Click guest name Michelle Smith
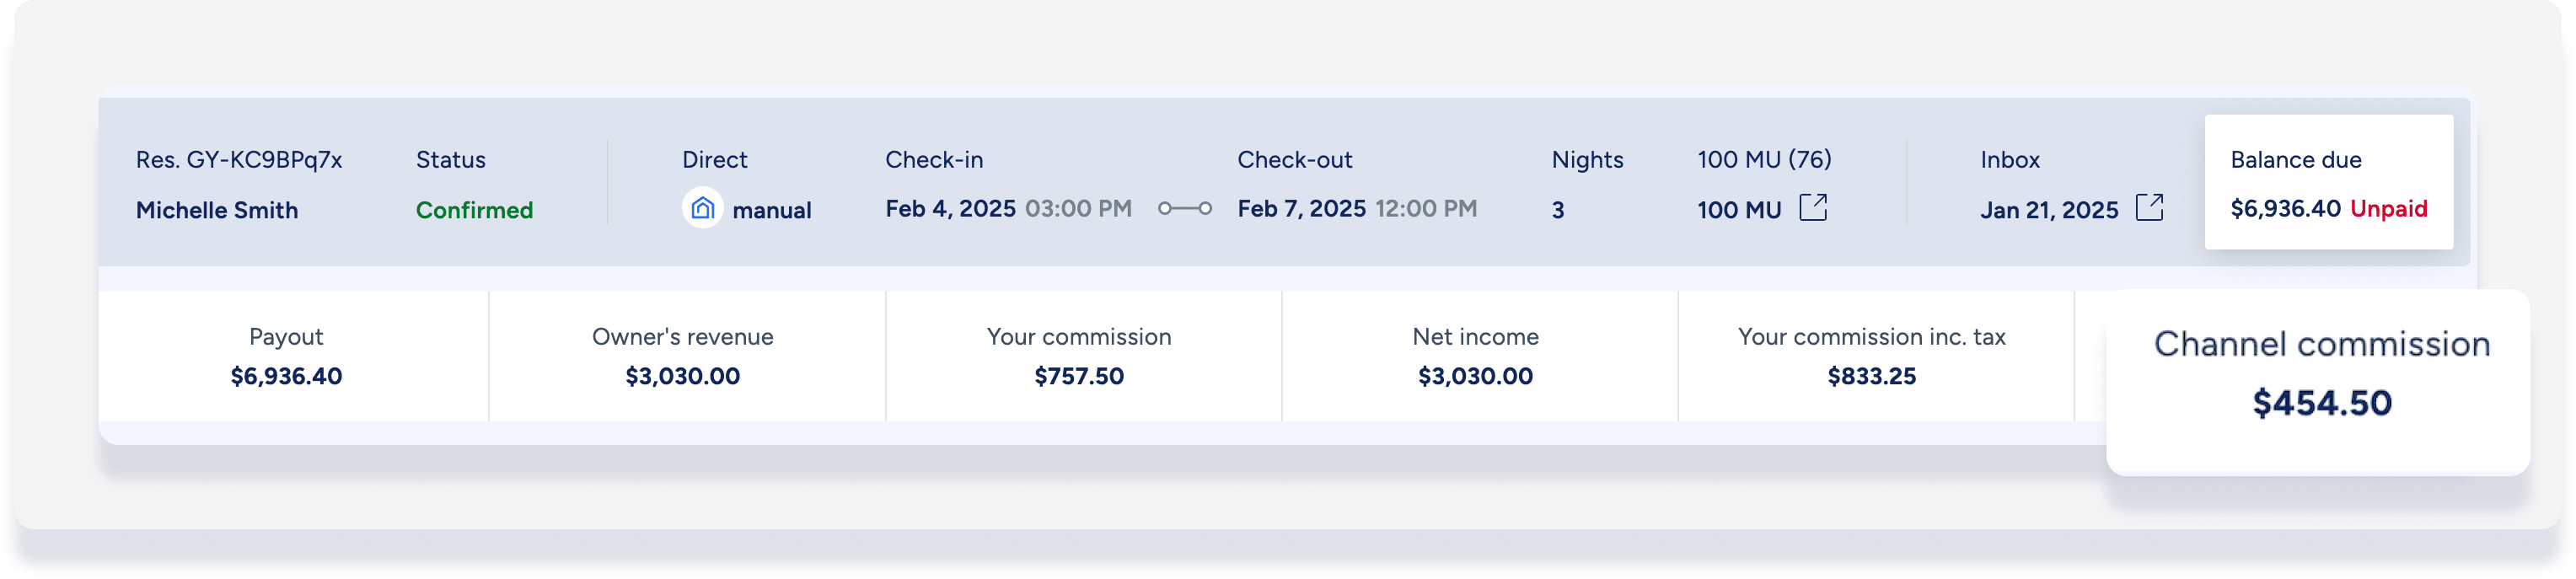 (217, 210)
